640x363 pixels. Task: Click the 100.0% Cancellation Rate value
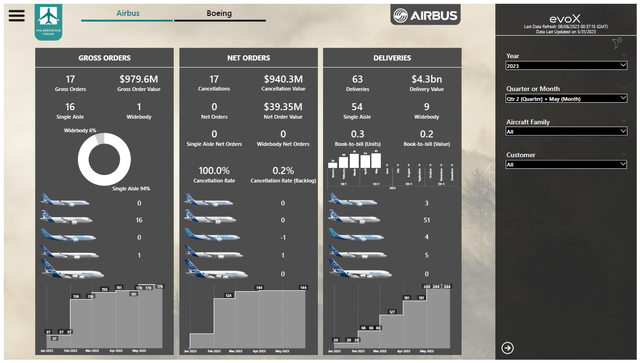(x=214, y=170)
